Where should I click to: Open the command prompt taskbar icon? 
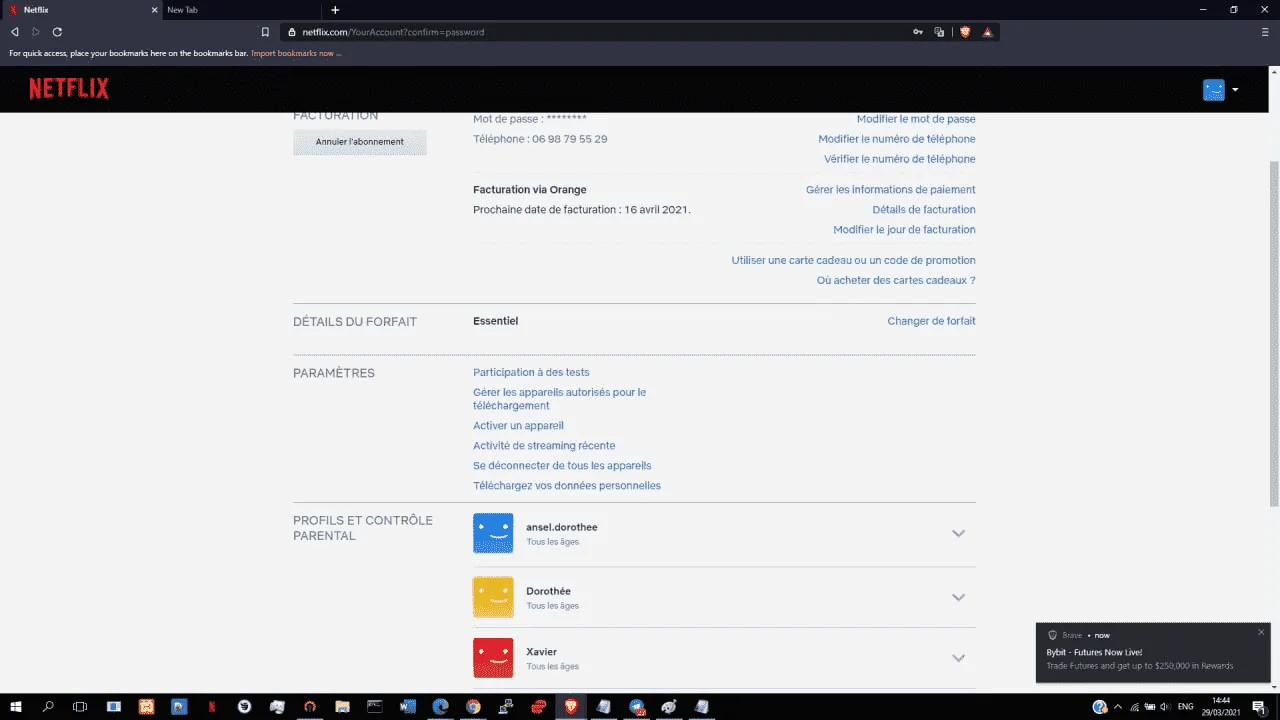click(374, 706)
